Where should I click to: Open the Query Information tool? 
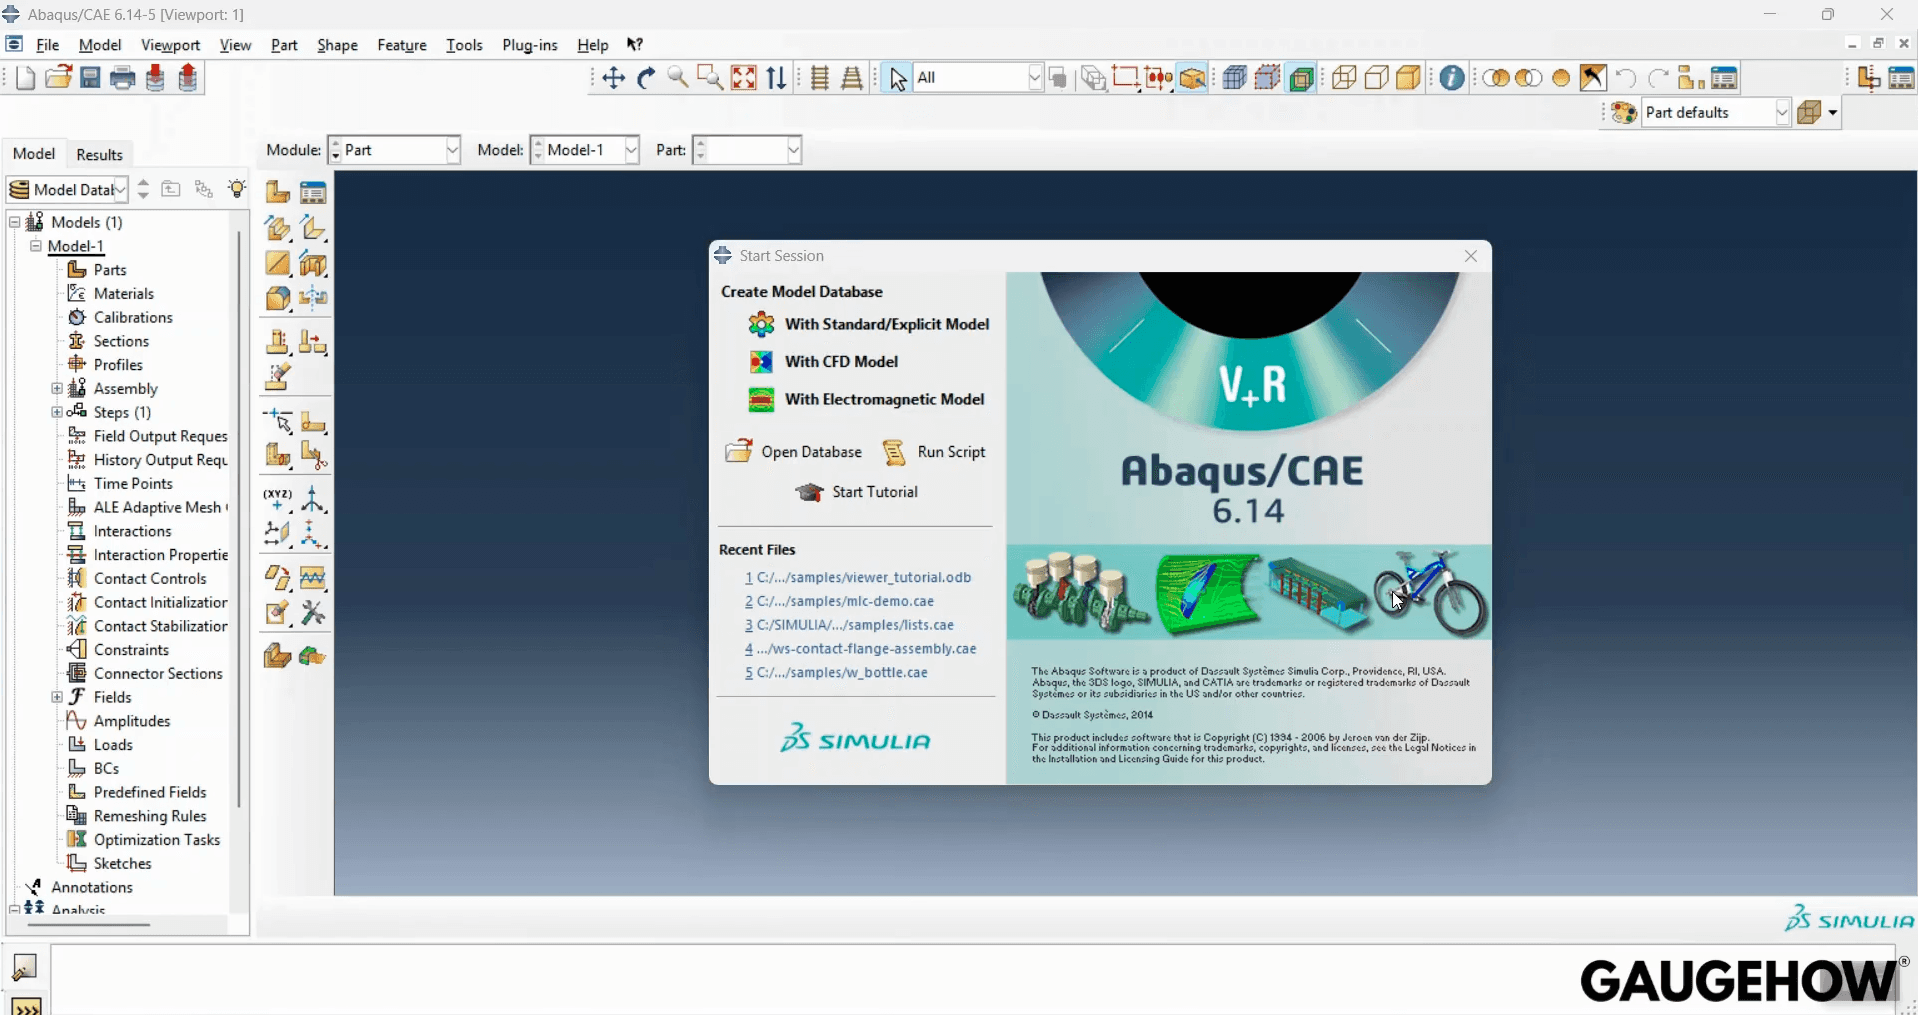1453,77
